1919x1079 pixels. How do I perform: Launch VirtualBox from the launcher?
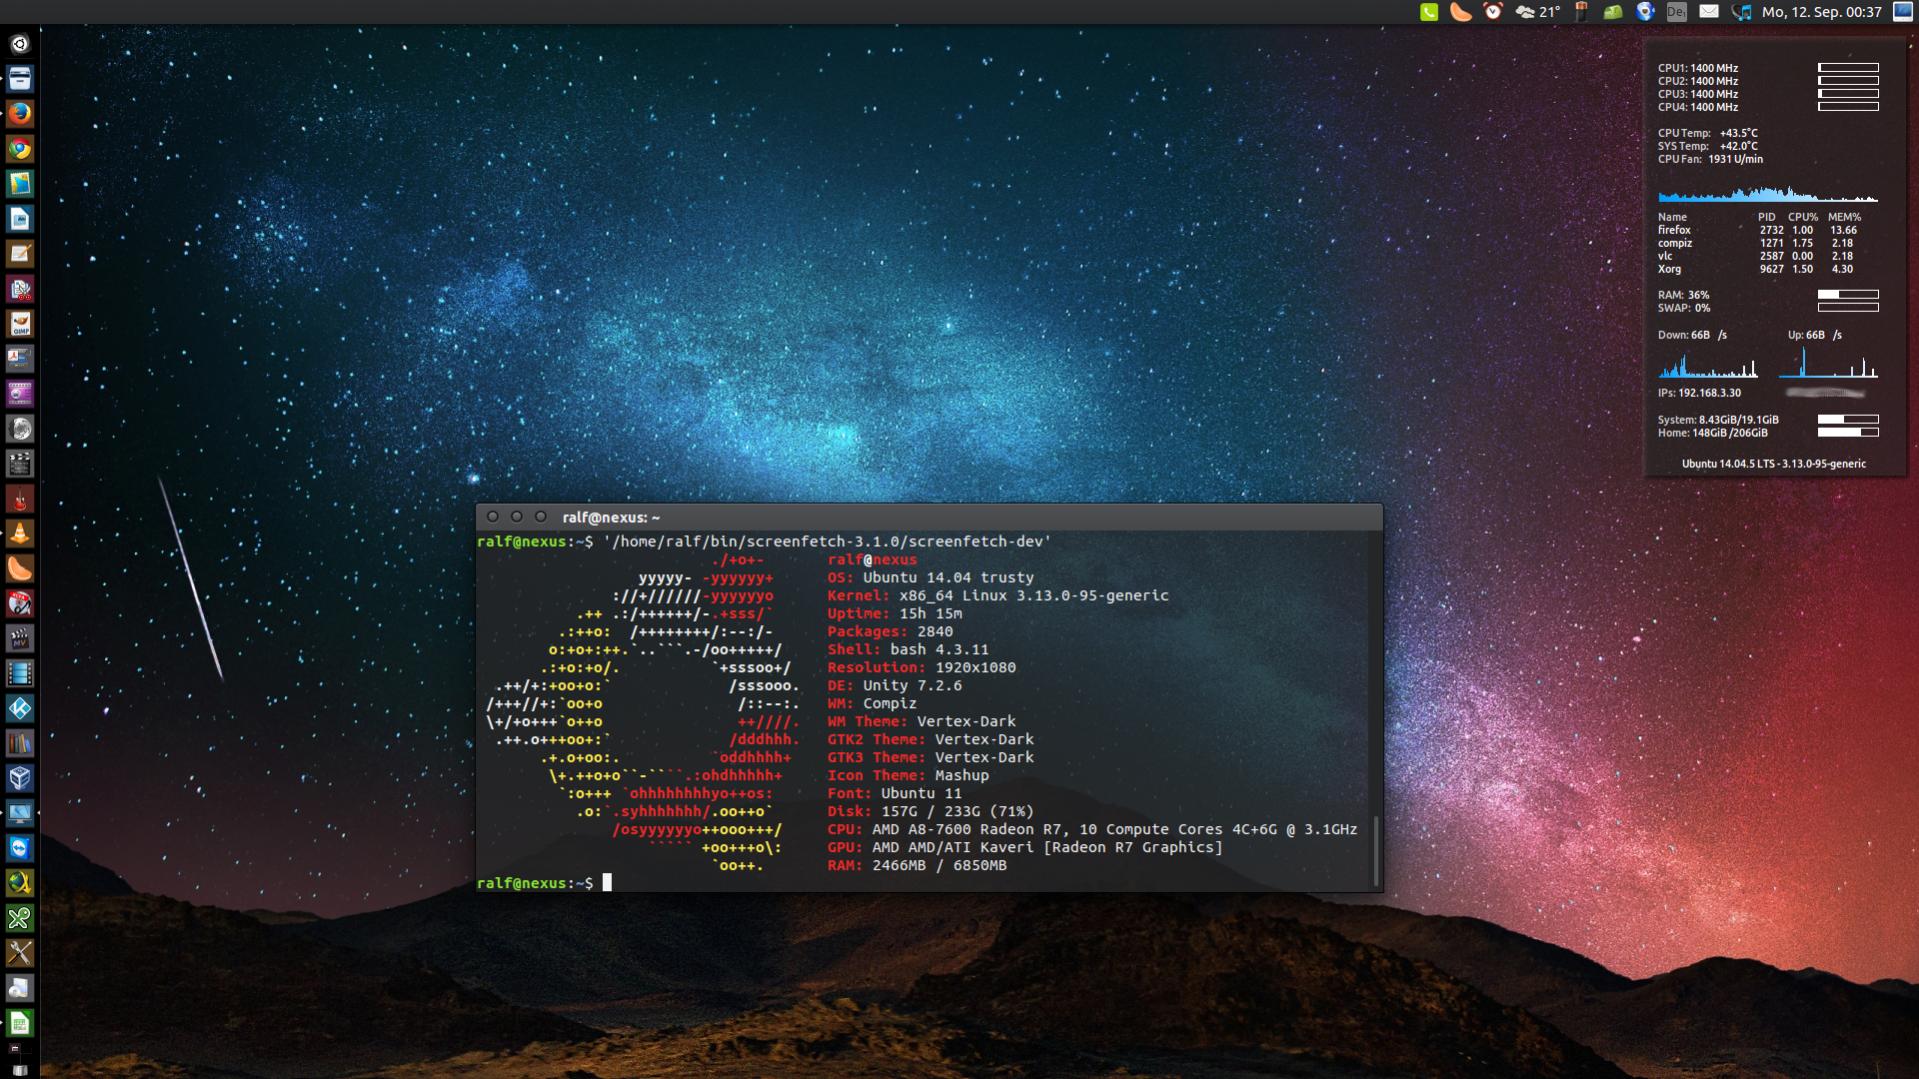pyautogui.click(x=19, y=779)
